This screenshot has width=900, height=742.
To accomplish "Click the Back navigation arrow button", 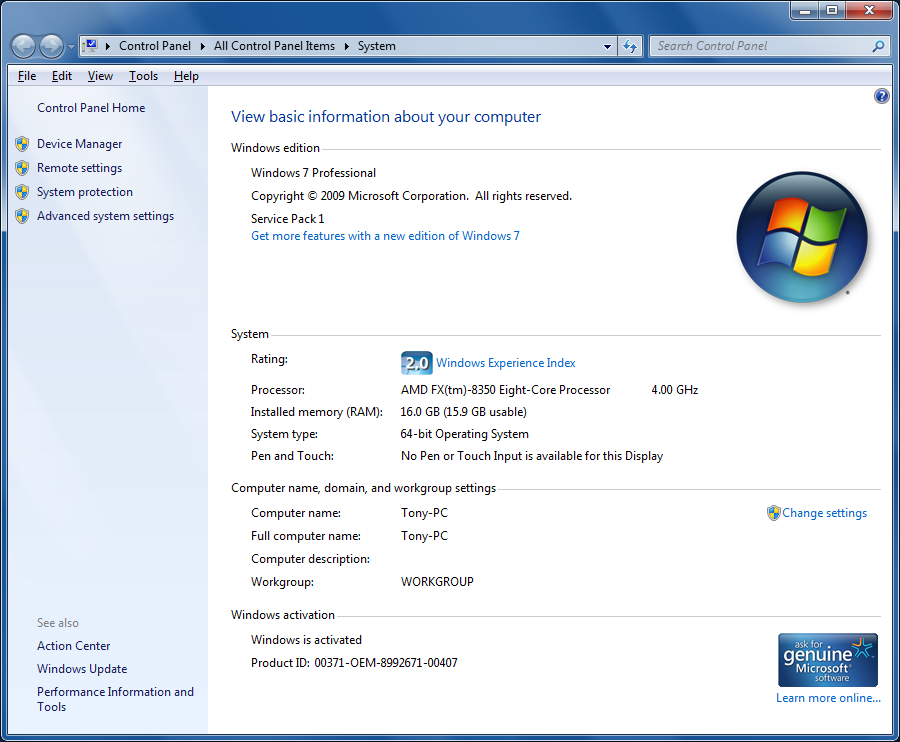I will tap(24, 46).
